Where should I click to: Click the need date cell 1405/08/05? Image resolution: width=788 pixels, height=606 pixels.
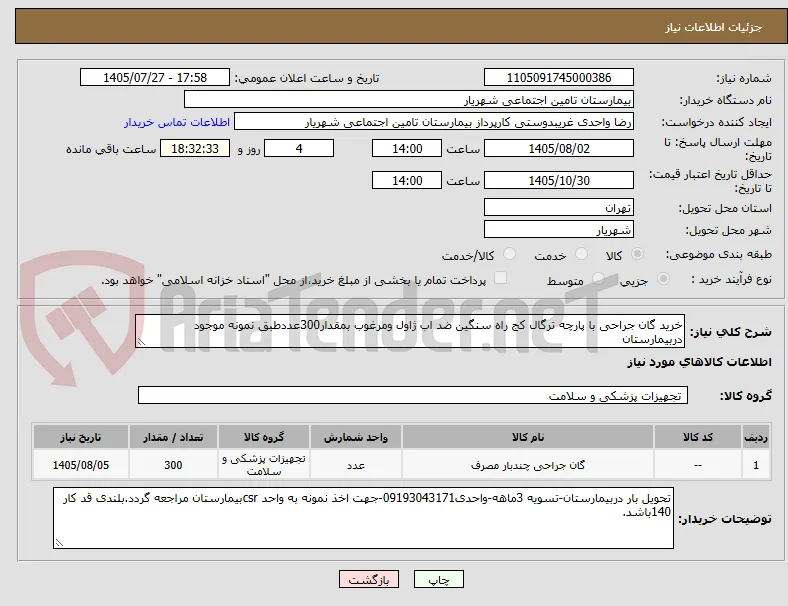click(x=80, y=465)
